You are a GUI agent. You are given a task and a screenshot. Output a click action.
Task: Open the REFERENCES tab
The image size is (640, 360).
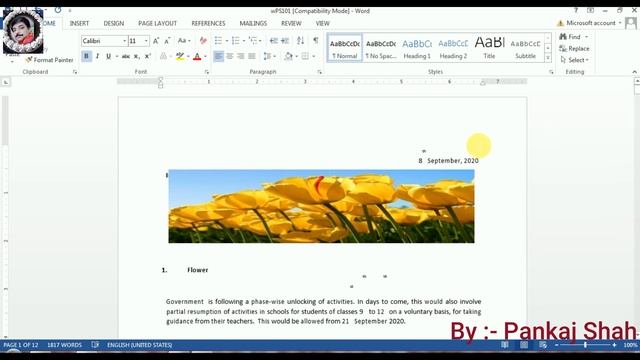point(208,24)
